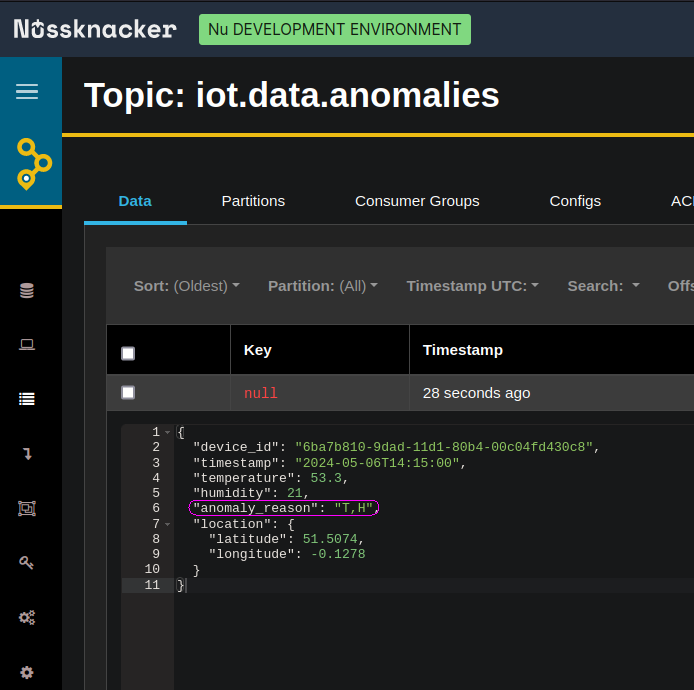The width and height of the screenshot is (694, 690).
Task: Switch to the Consumer Groups tab
Action: pyautogui.click(x=417, y=201)
